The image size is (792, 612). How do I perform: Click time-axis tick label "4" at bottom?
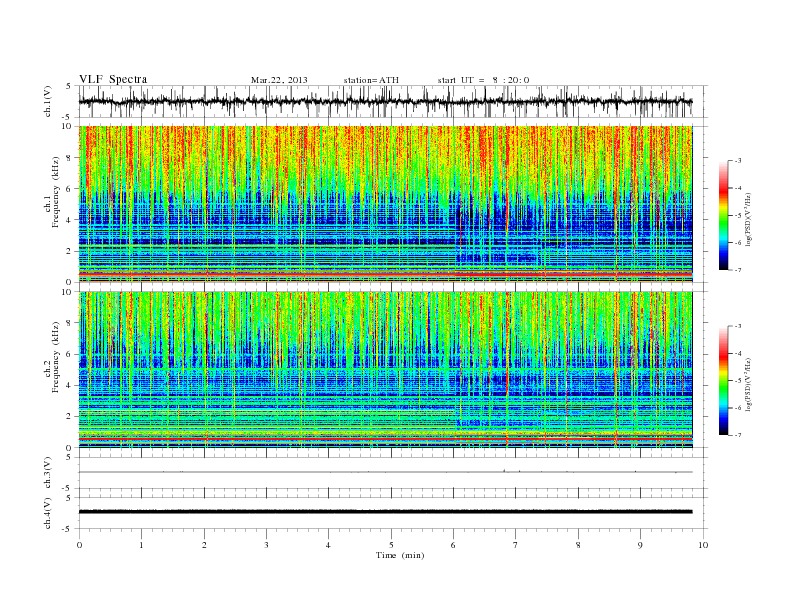point(328,545)
